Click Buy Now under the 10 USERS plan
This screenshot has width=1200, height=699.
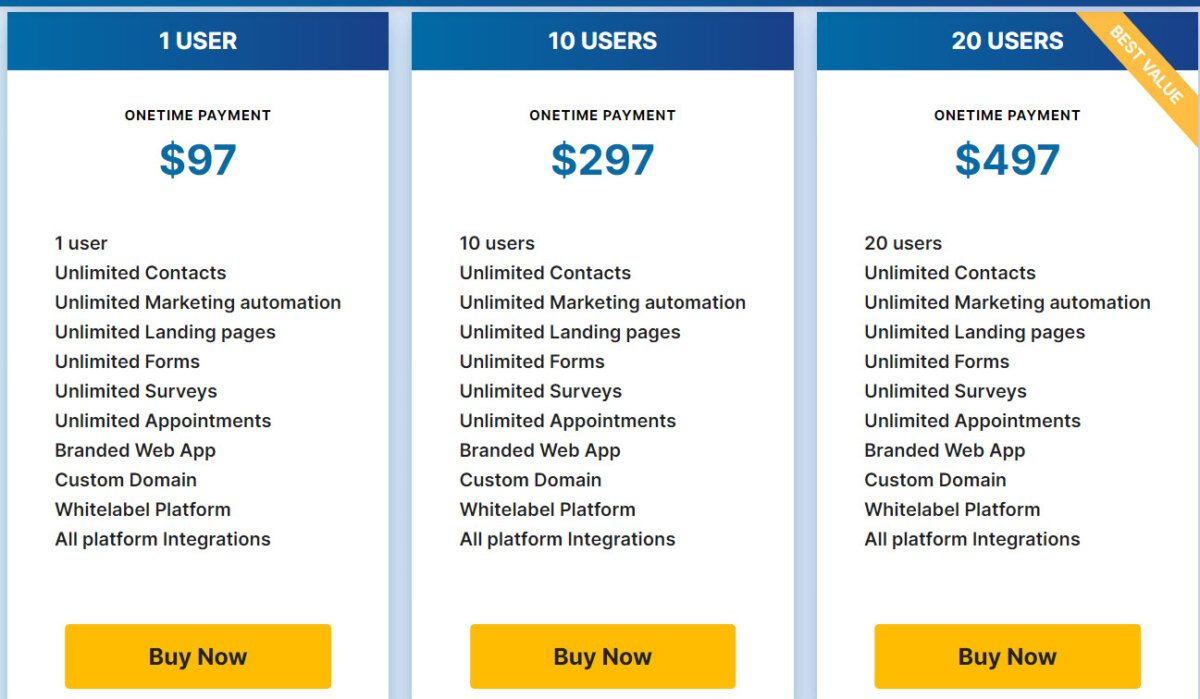(x=601, y=656)
